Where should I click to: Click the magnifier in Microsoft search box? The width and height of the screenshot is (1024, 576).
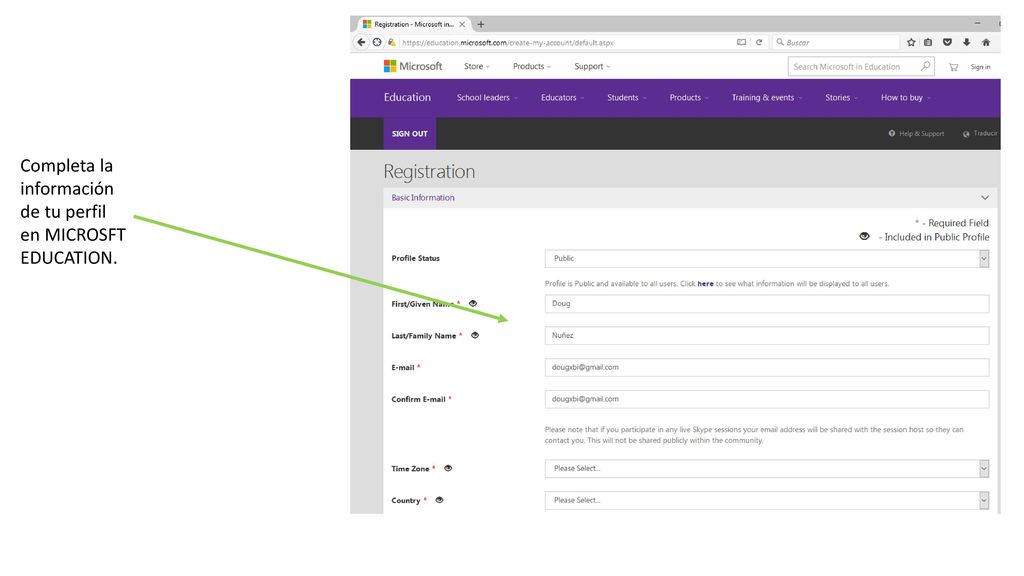tap(925, 66)
